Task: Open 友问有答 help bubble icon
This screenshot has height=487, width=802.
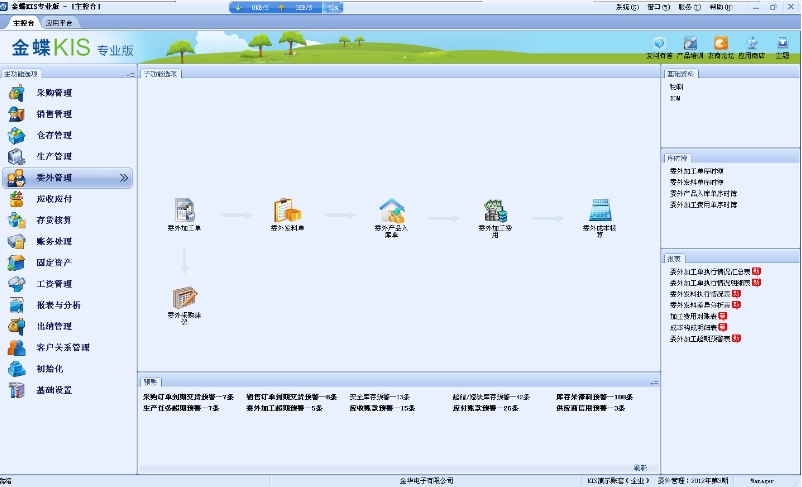Action: pyautogui.click(x=660, y=43)
